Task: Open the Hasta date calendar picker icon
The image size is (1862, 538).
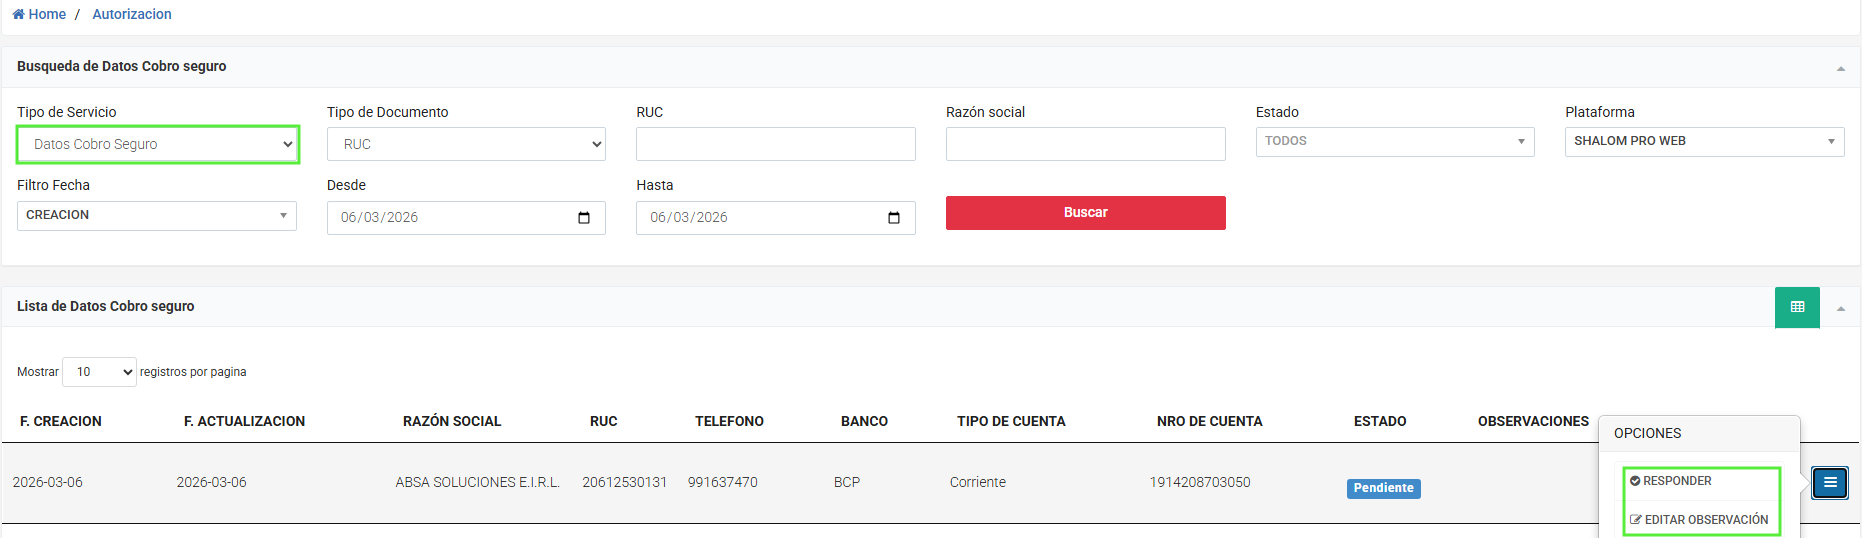Action: pyautogui.click(x=894, y=218)
